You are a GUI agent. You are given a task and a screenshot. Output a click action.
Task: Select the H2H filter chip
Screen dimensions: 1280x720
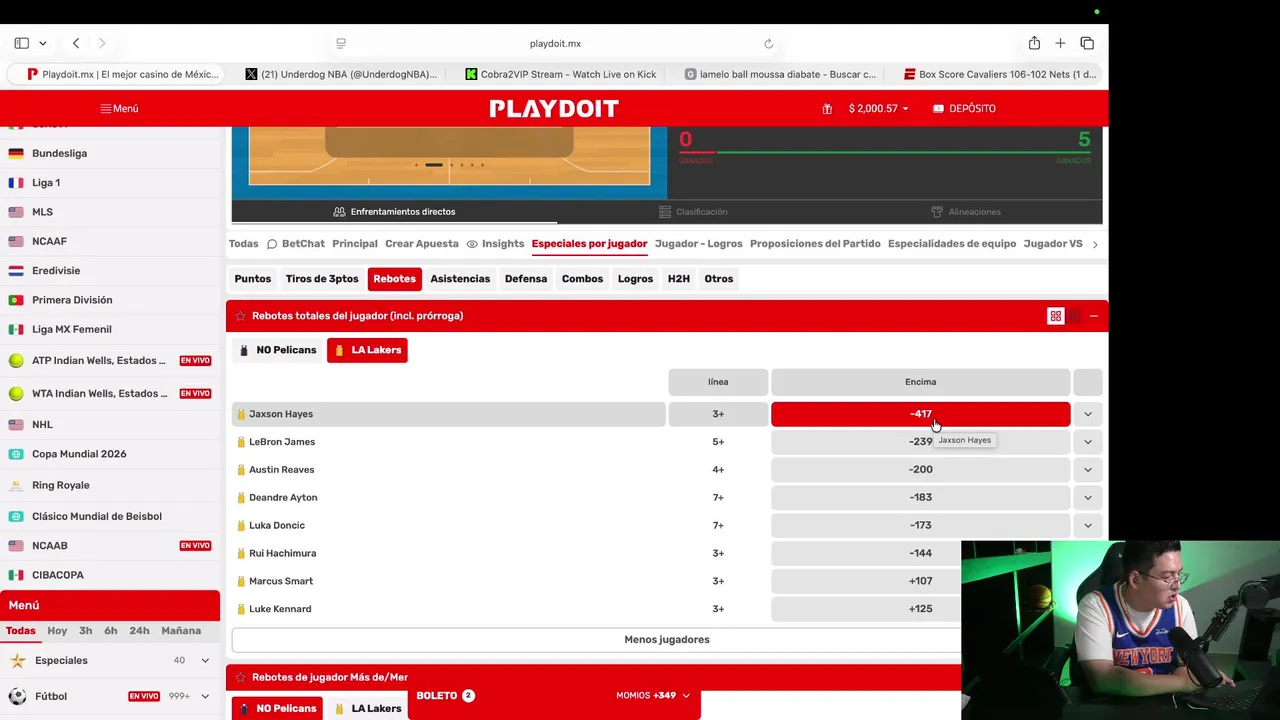pos(679,279)
